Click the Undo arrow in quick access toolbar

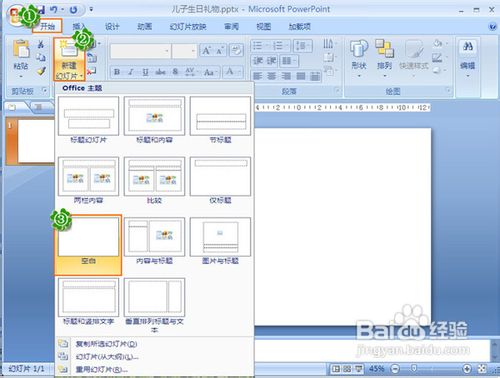point(53,10)
